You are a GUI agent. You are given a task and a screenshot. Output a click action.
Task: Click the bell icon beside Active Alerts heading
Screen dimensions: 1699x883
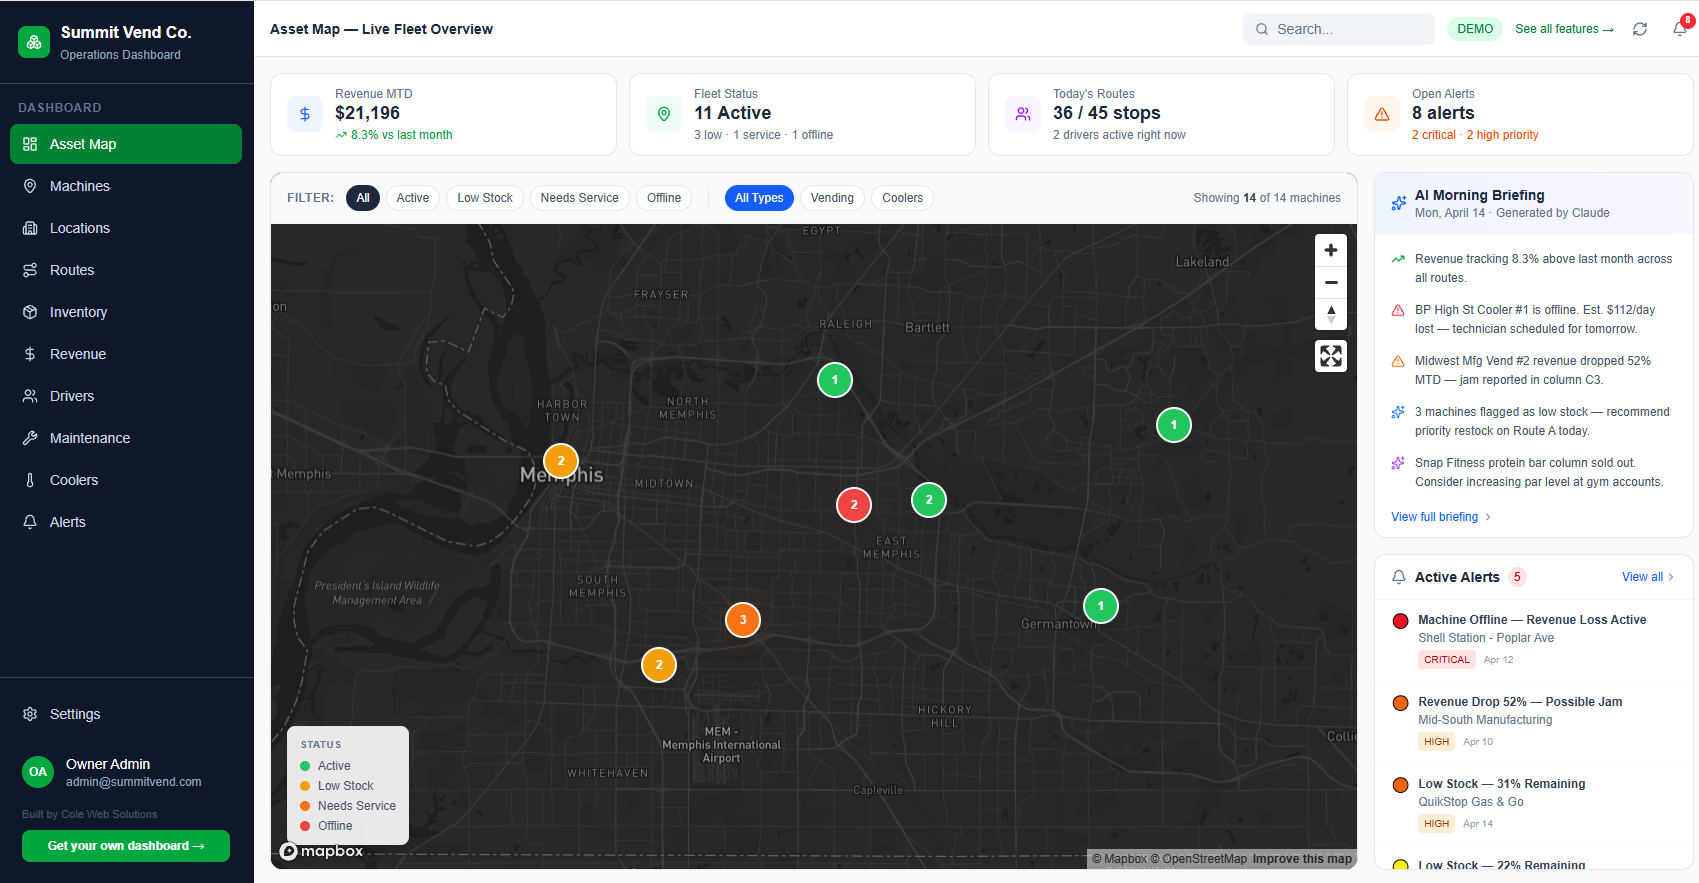tap(1399, 577)
